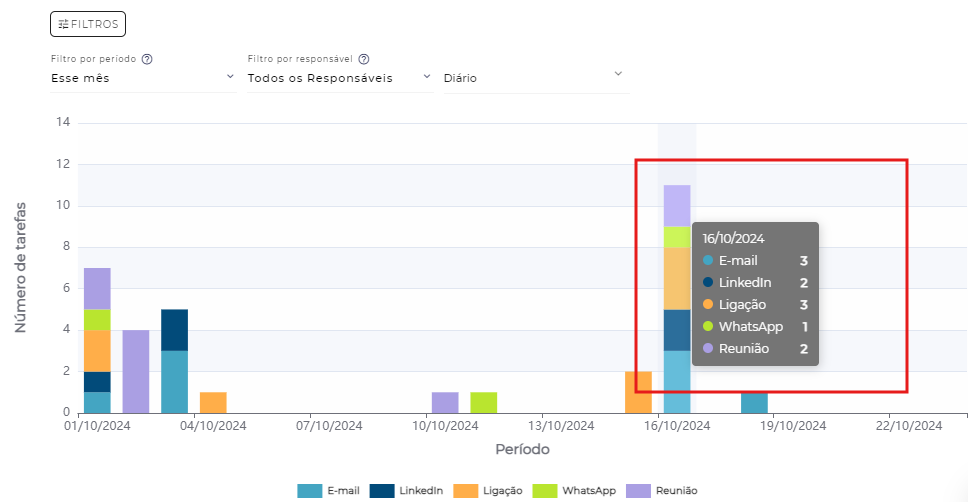Toggle the Ligação series in legend

click(x=488, y=491)
